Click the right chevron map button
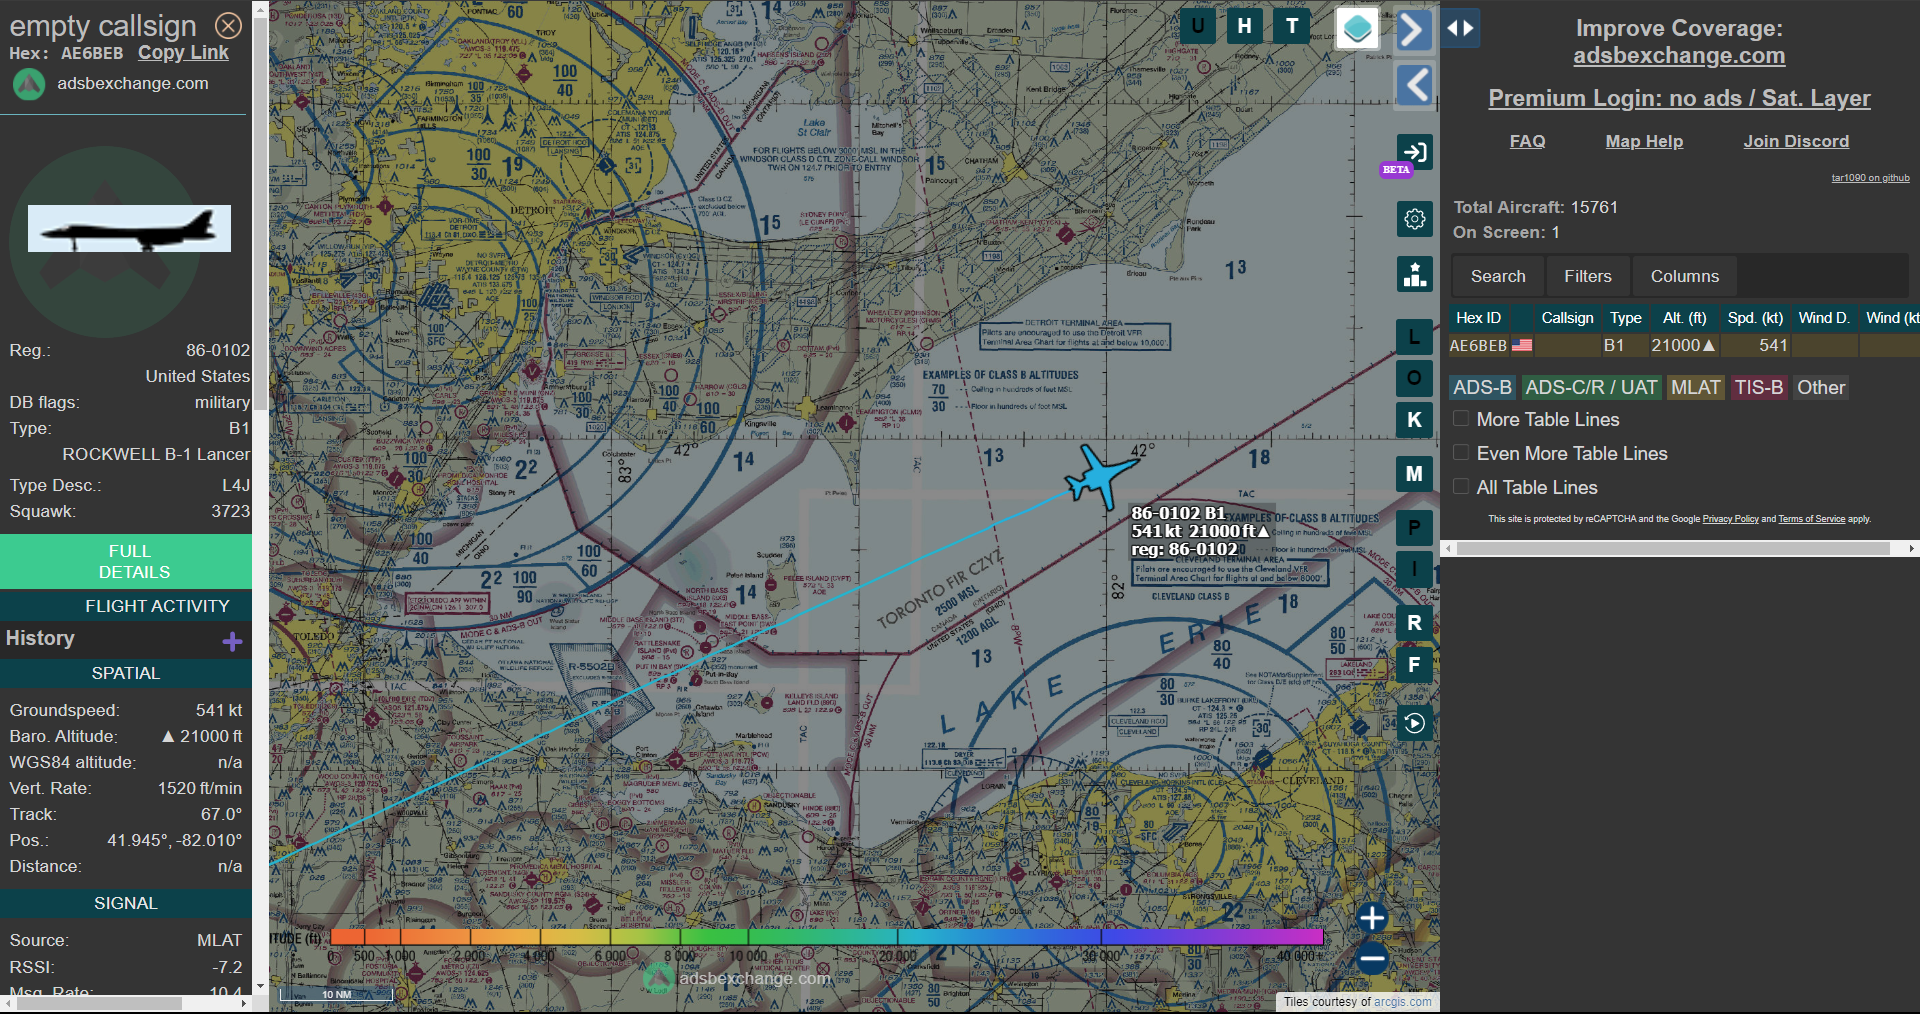1920x1014 pixels. (x=1414, y=29)
